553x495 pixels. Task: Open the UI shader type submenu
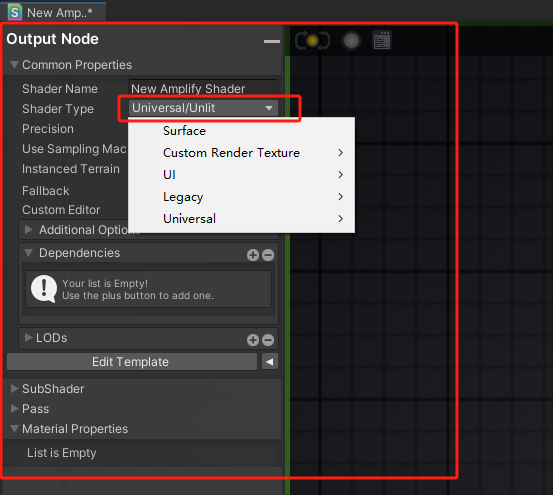point(242,175)
